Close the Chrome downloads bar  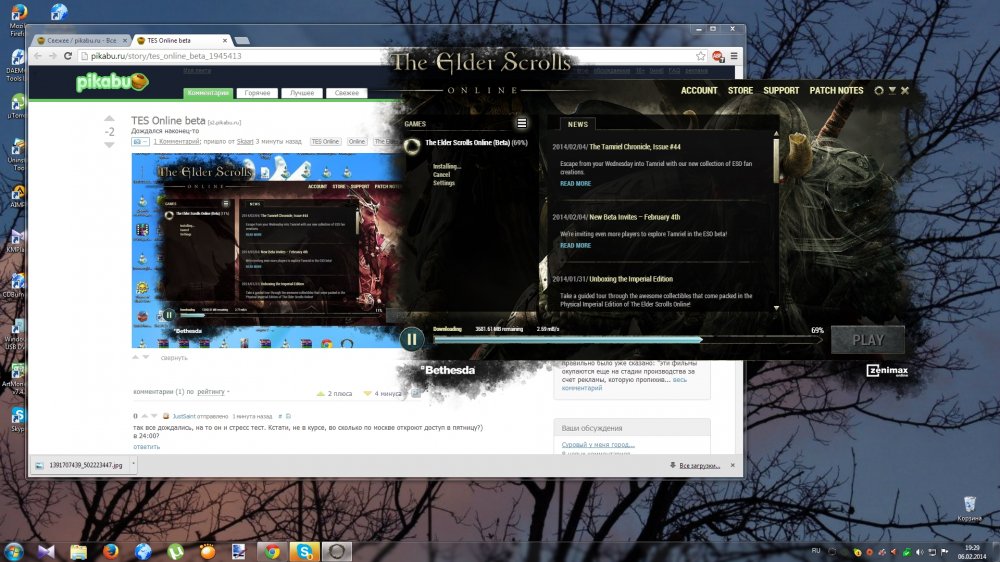point(732,465)
